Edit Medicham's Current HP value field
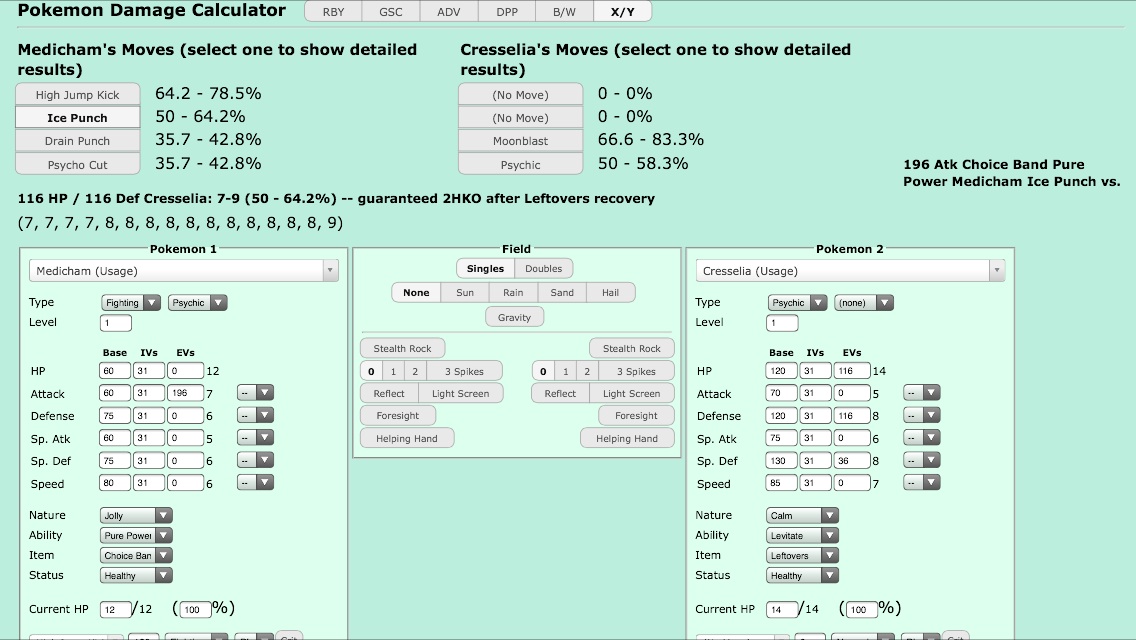This screenshot has width=1136, height=640. pos(116,609)
